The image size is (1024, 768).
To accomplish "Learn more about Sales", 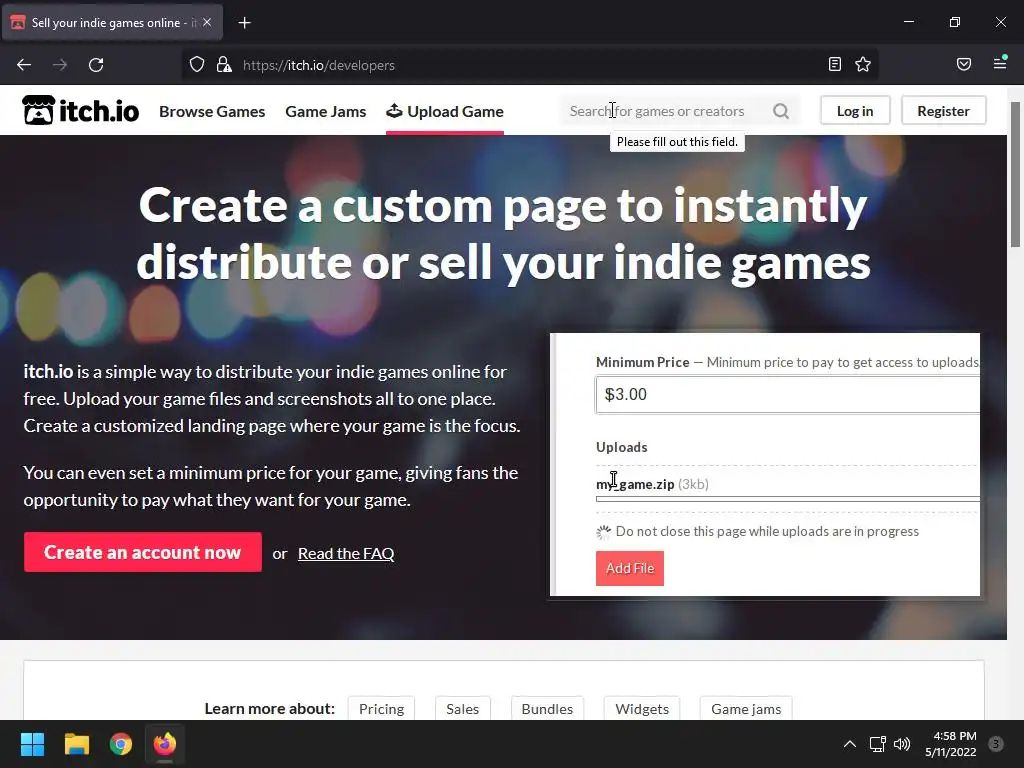I will point(462,709).
